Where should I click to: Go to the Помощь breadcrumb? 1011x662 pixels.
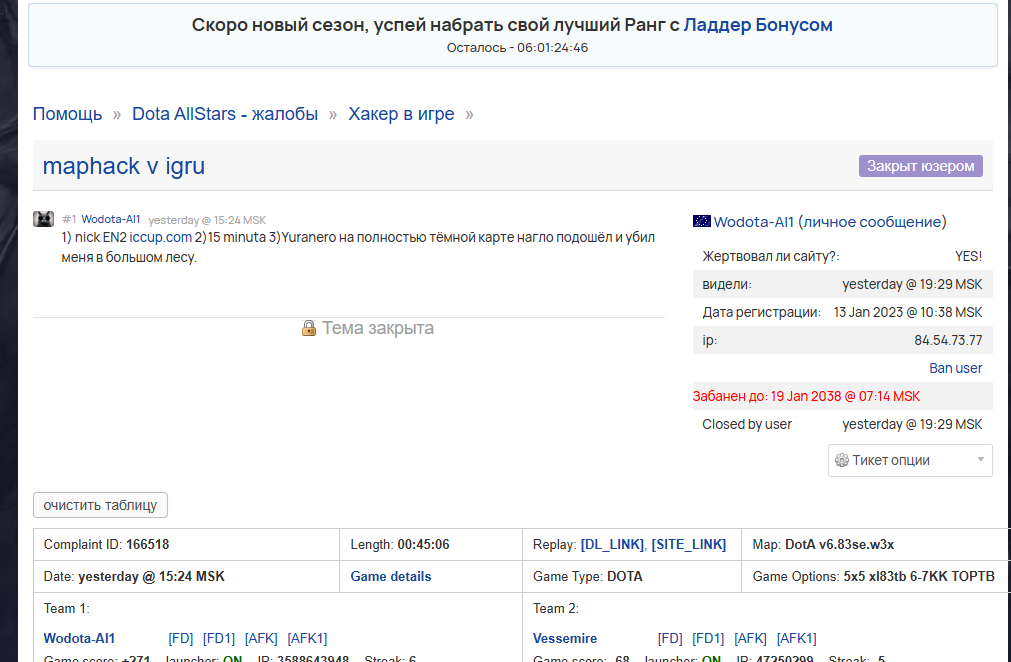pos(67,114)
